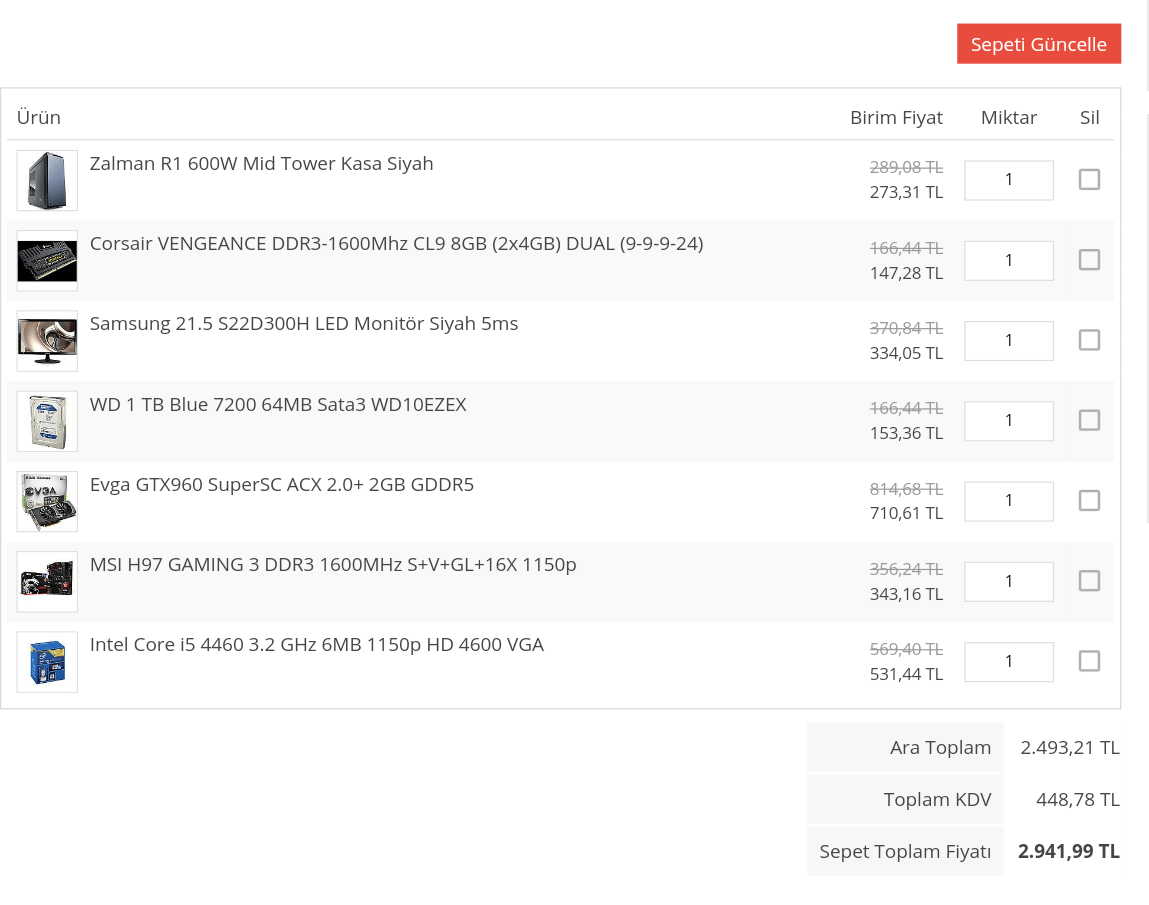Click the Toplam KDV label

tap(937, 799)
